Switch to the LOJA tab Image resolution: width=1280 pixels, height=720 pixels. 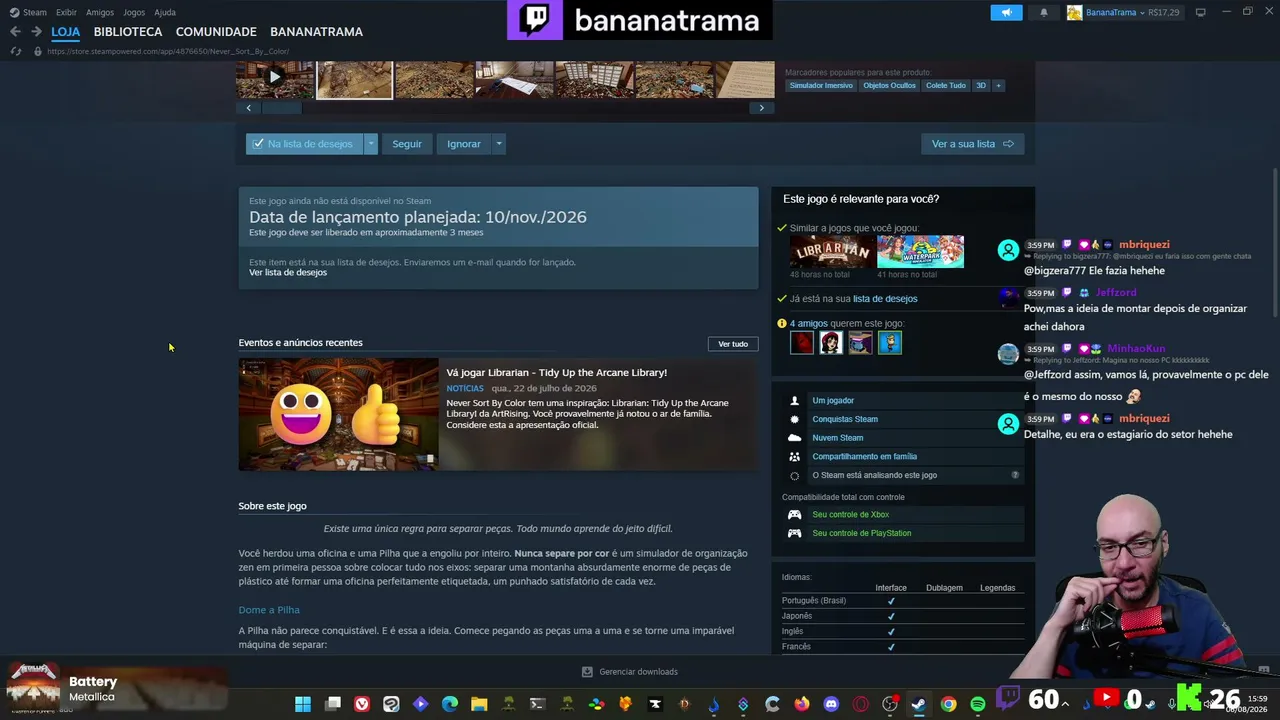click(65, 32)
